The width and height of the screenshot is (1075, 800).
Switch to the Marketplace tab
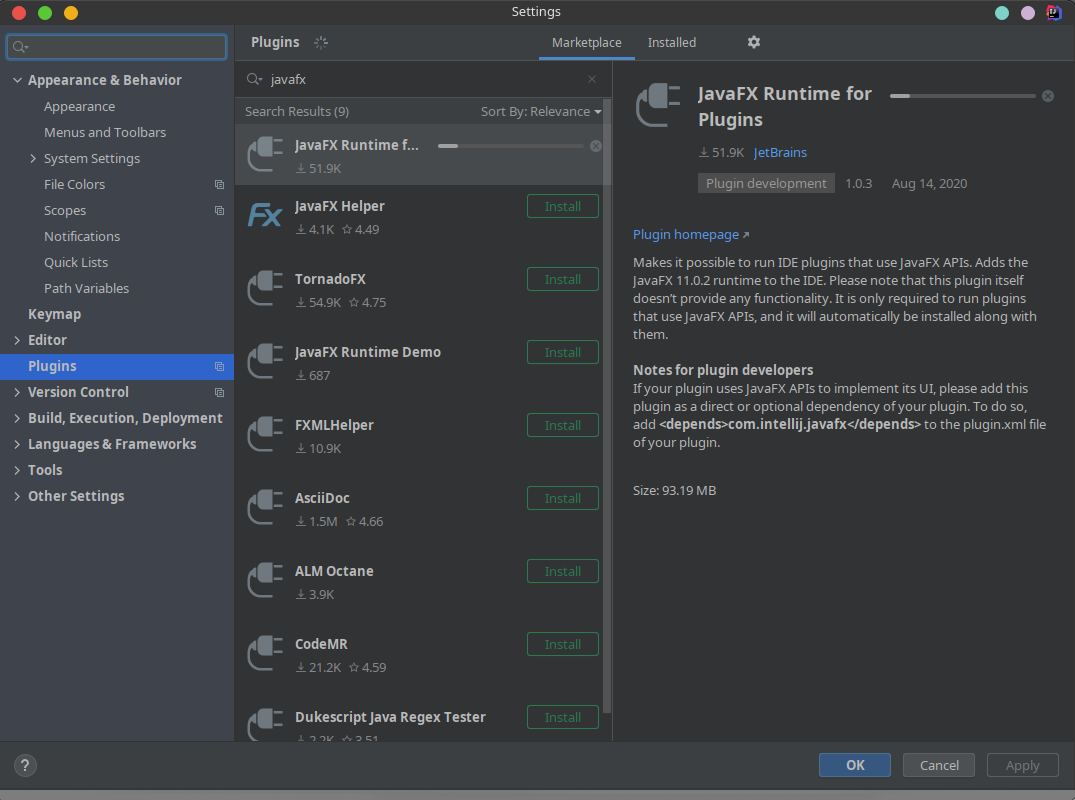click(587, 43)
